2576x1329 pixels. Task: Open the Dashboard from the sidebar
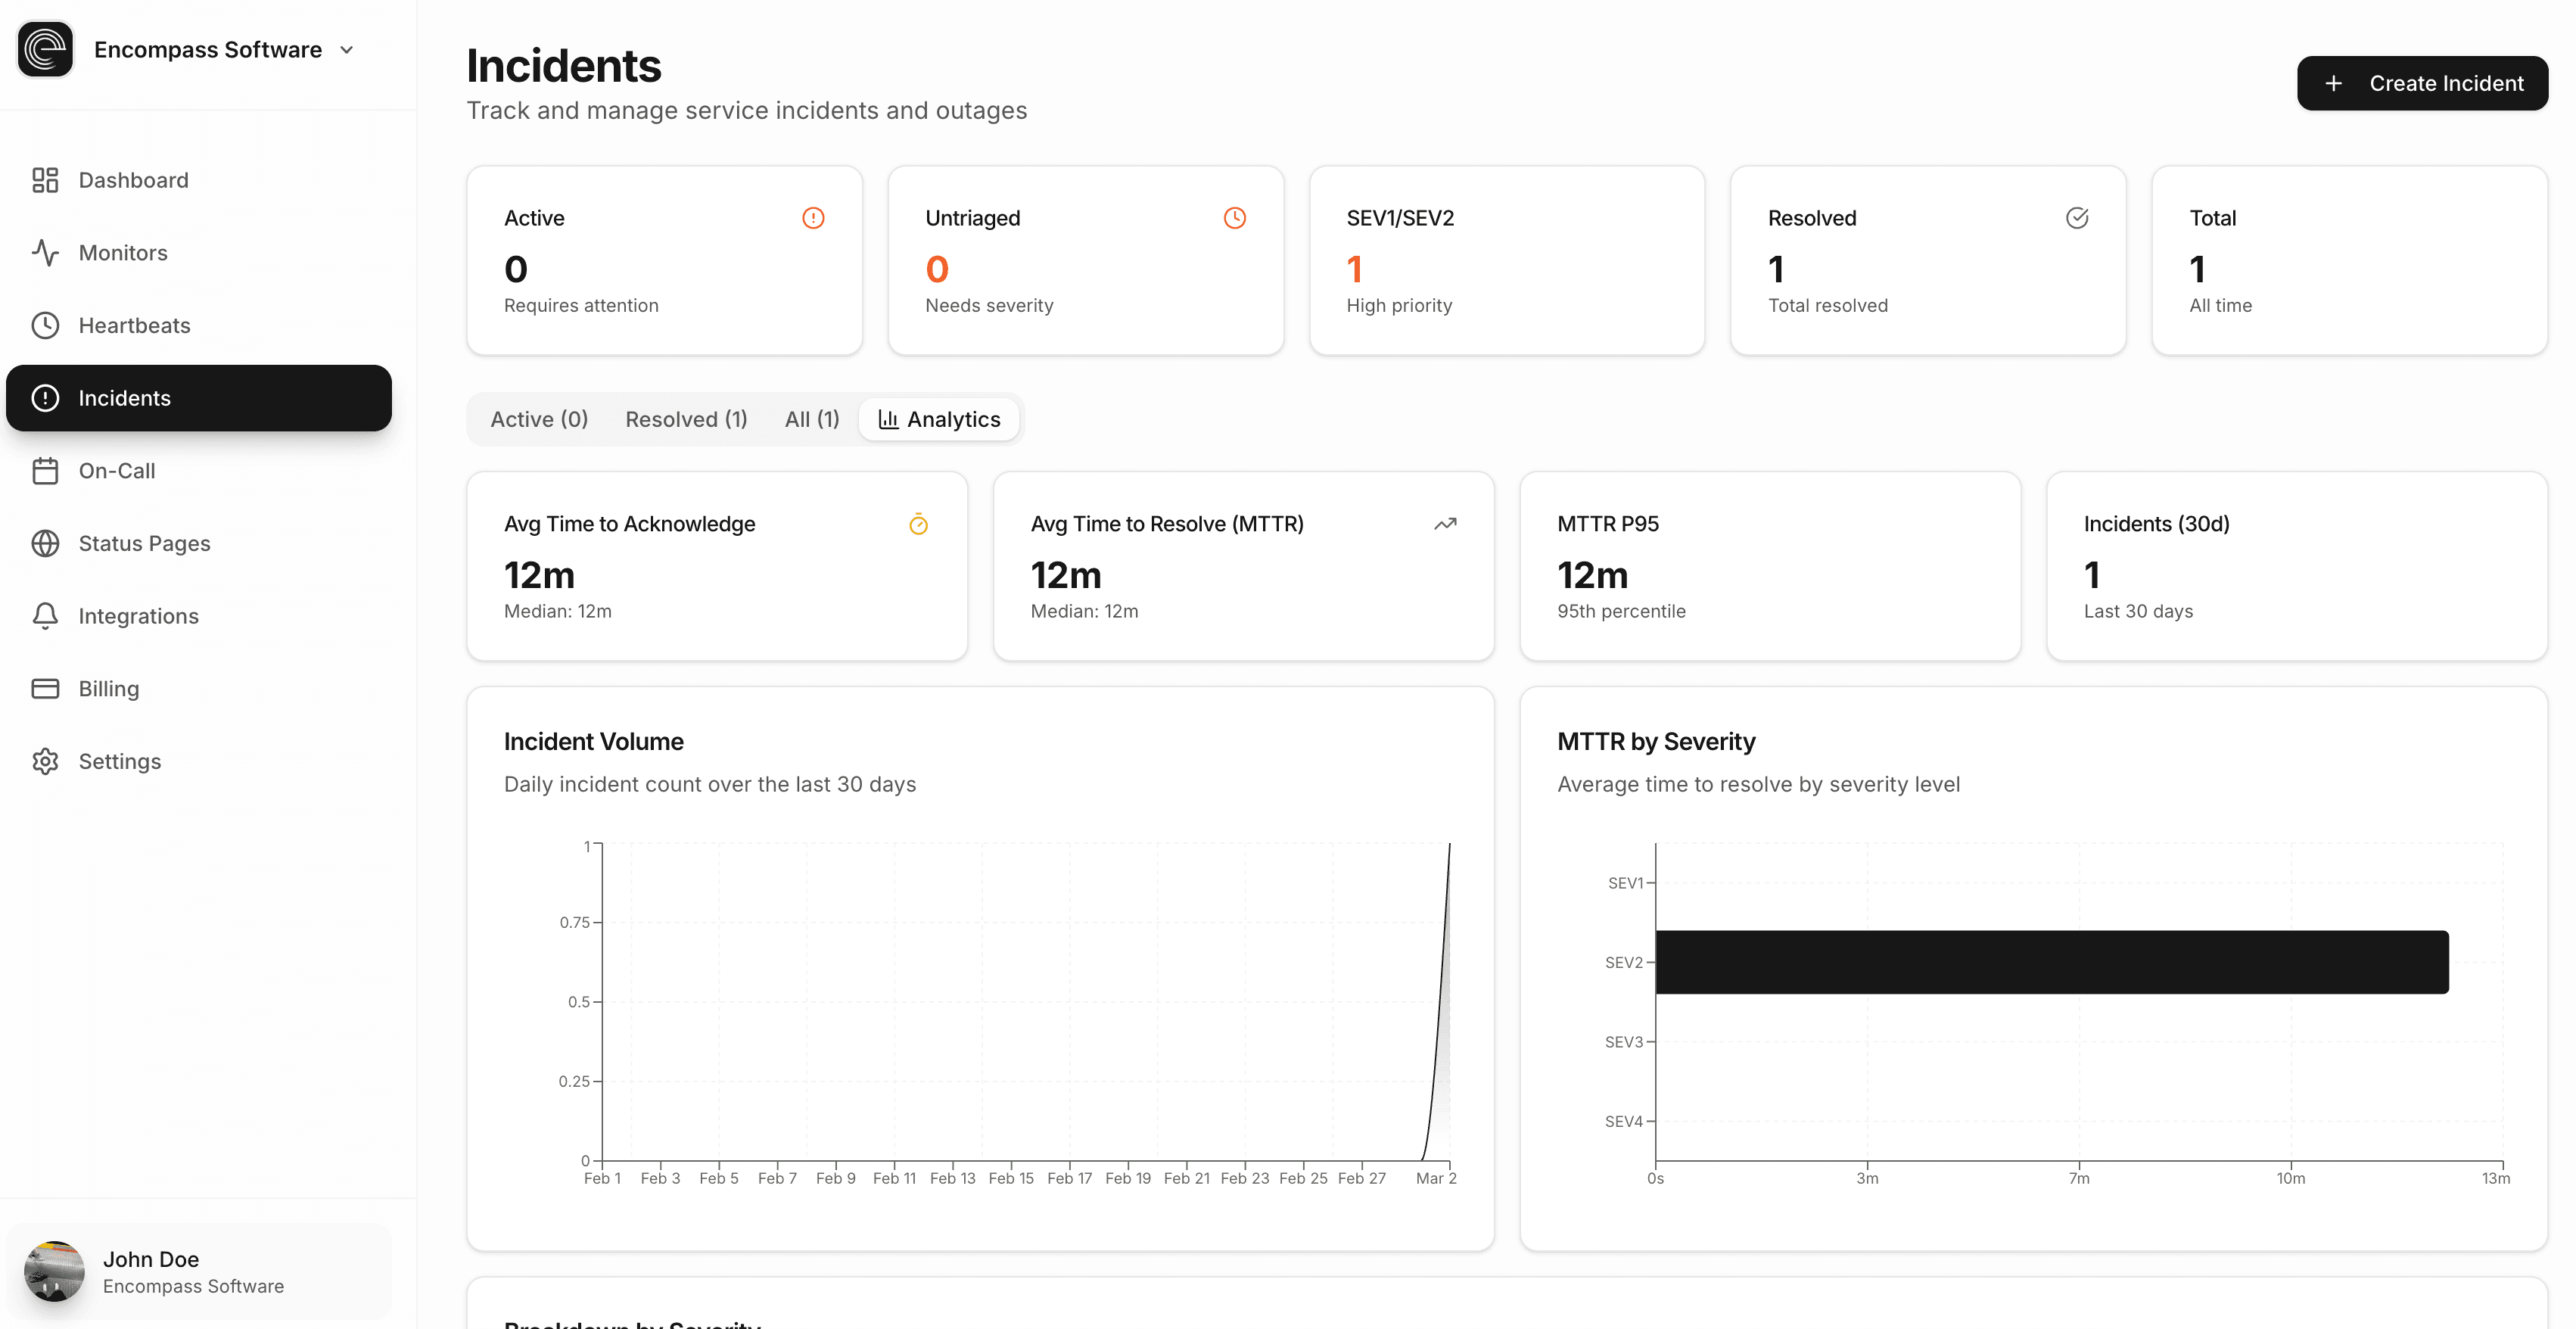133,180
